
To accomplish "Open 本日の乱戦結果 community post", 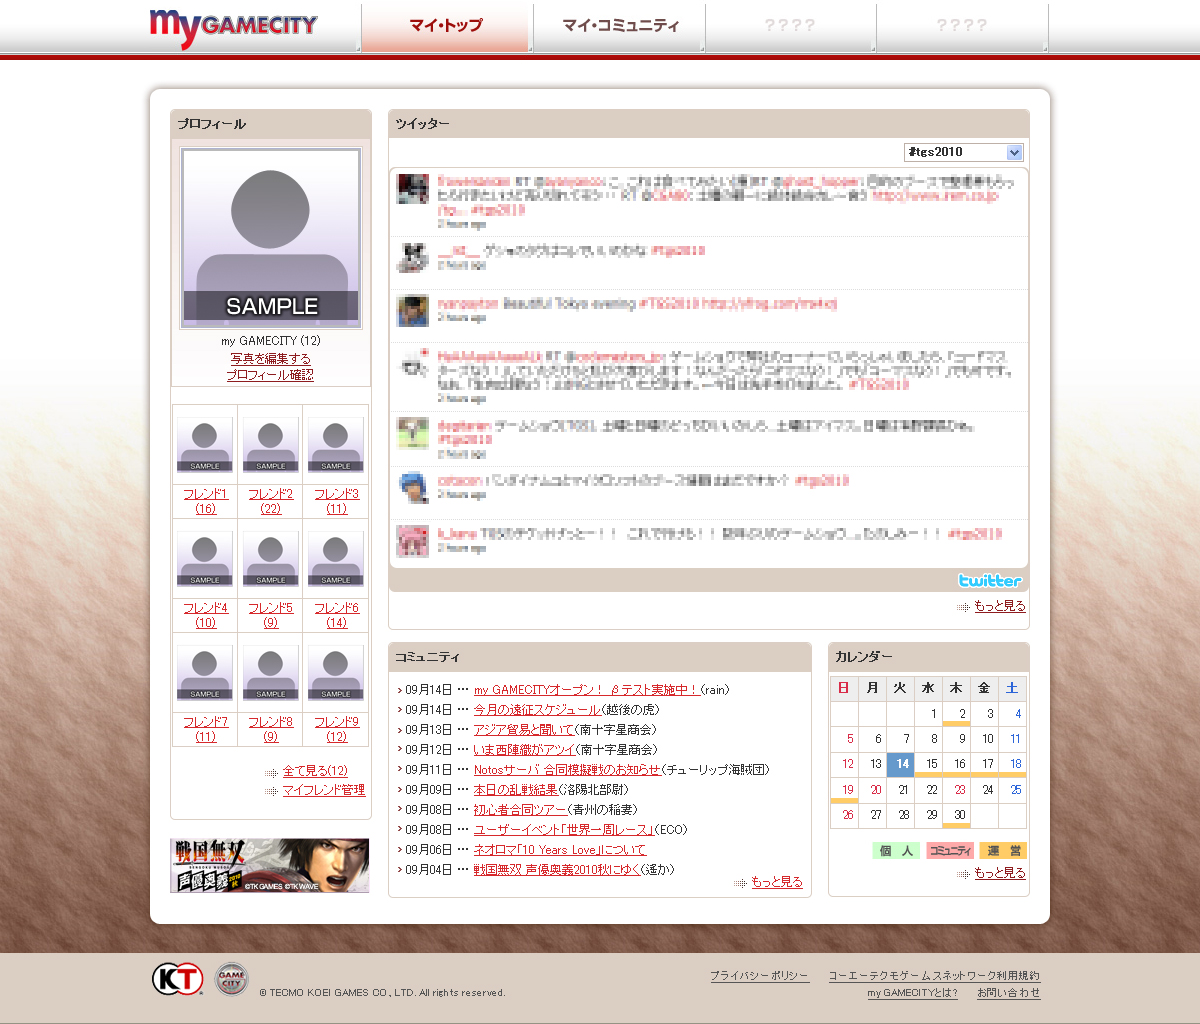I will tap(515, 790).
